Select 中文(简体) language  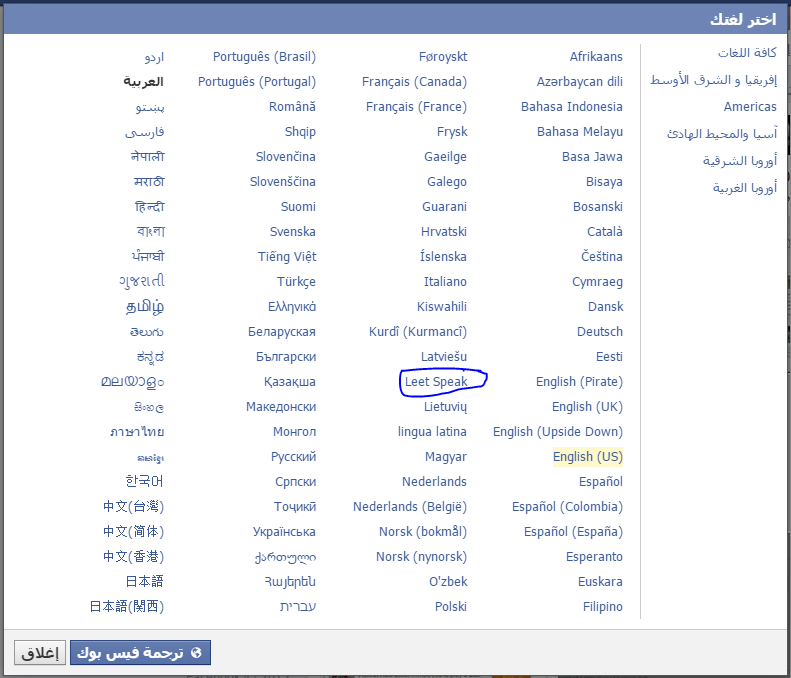133,532
